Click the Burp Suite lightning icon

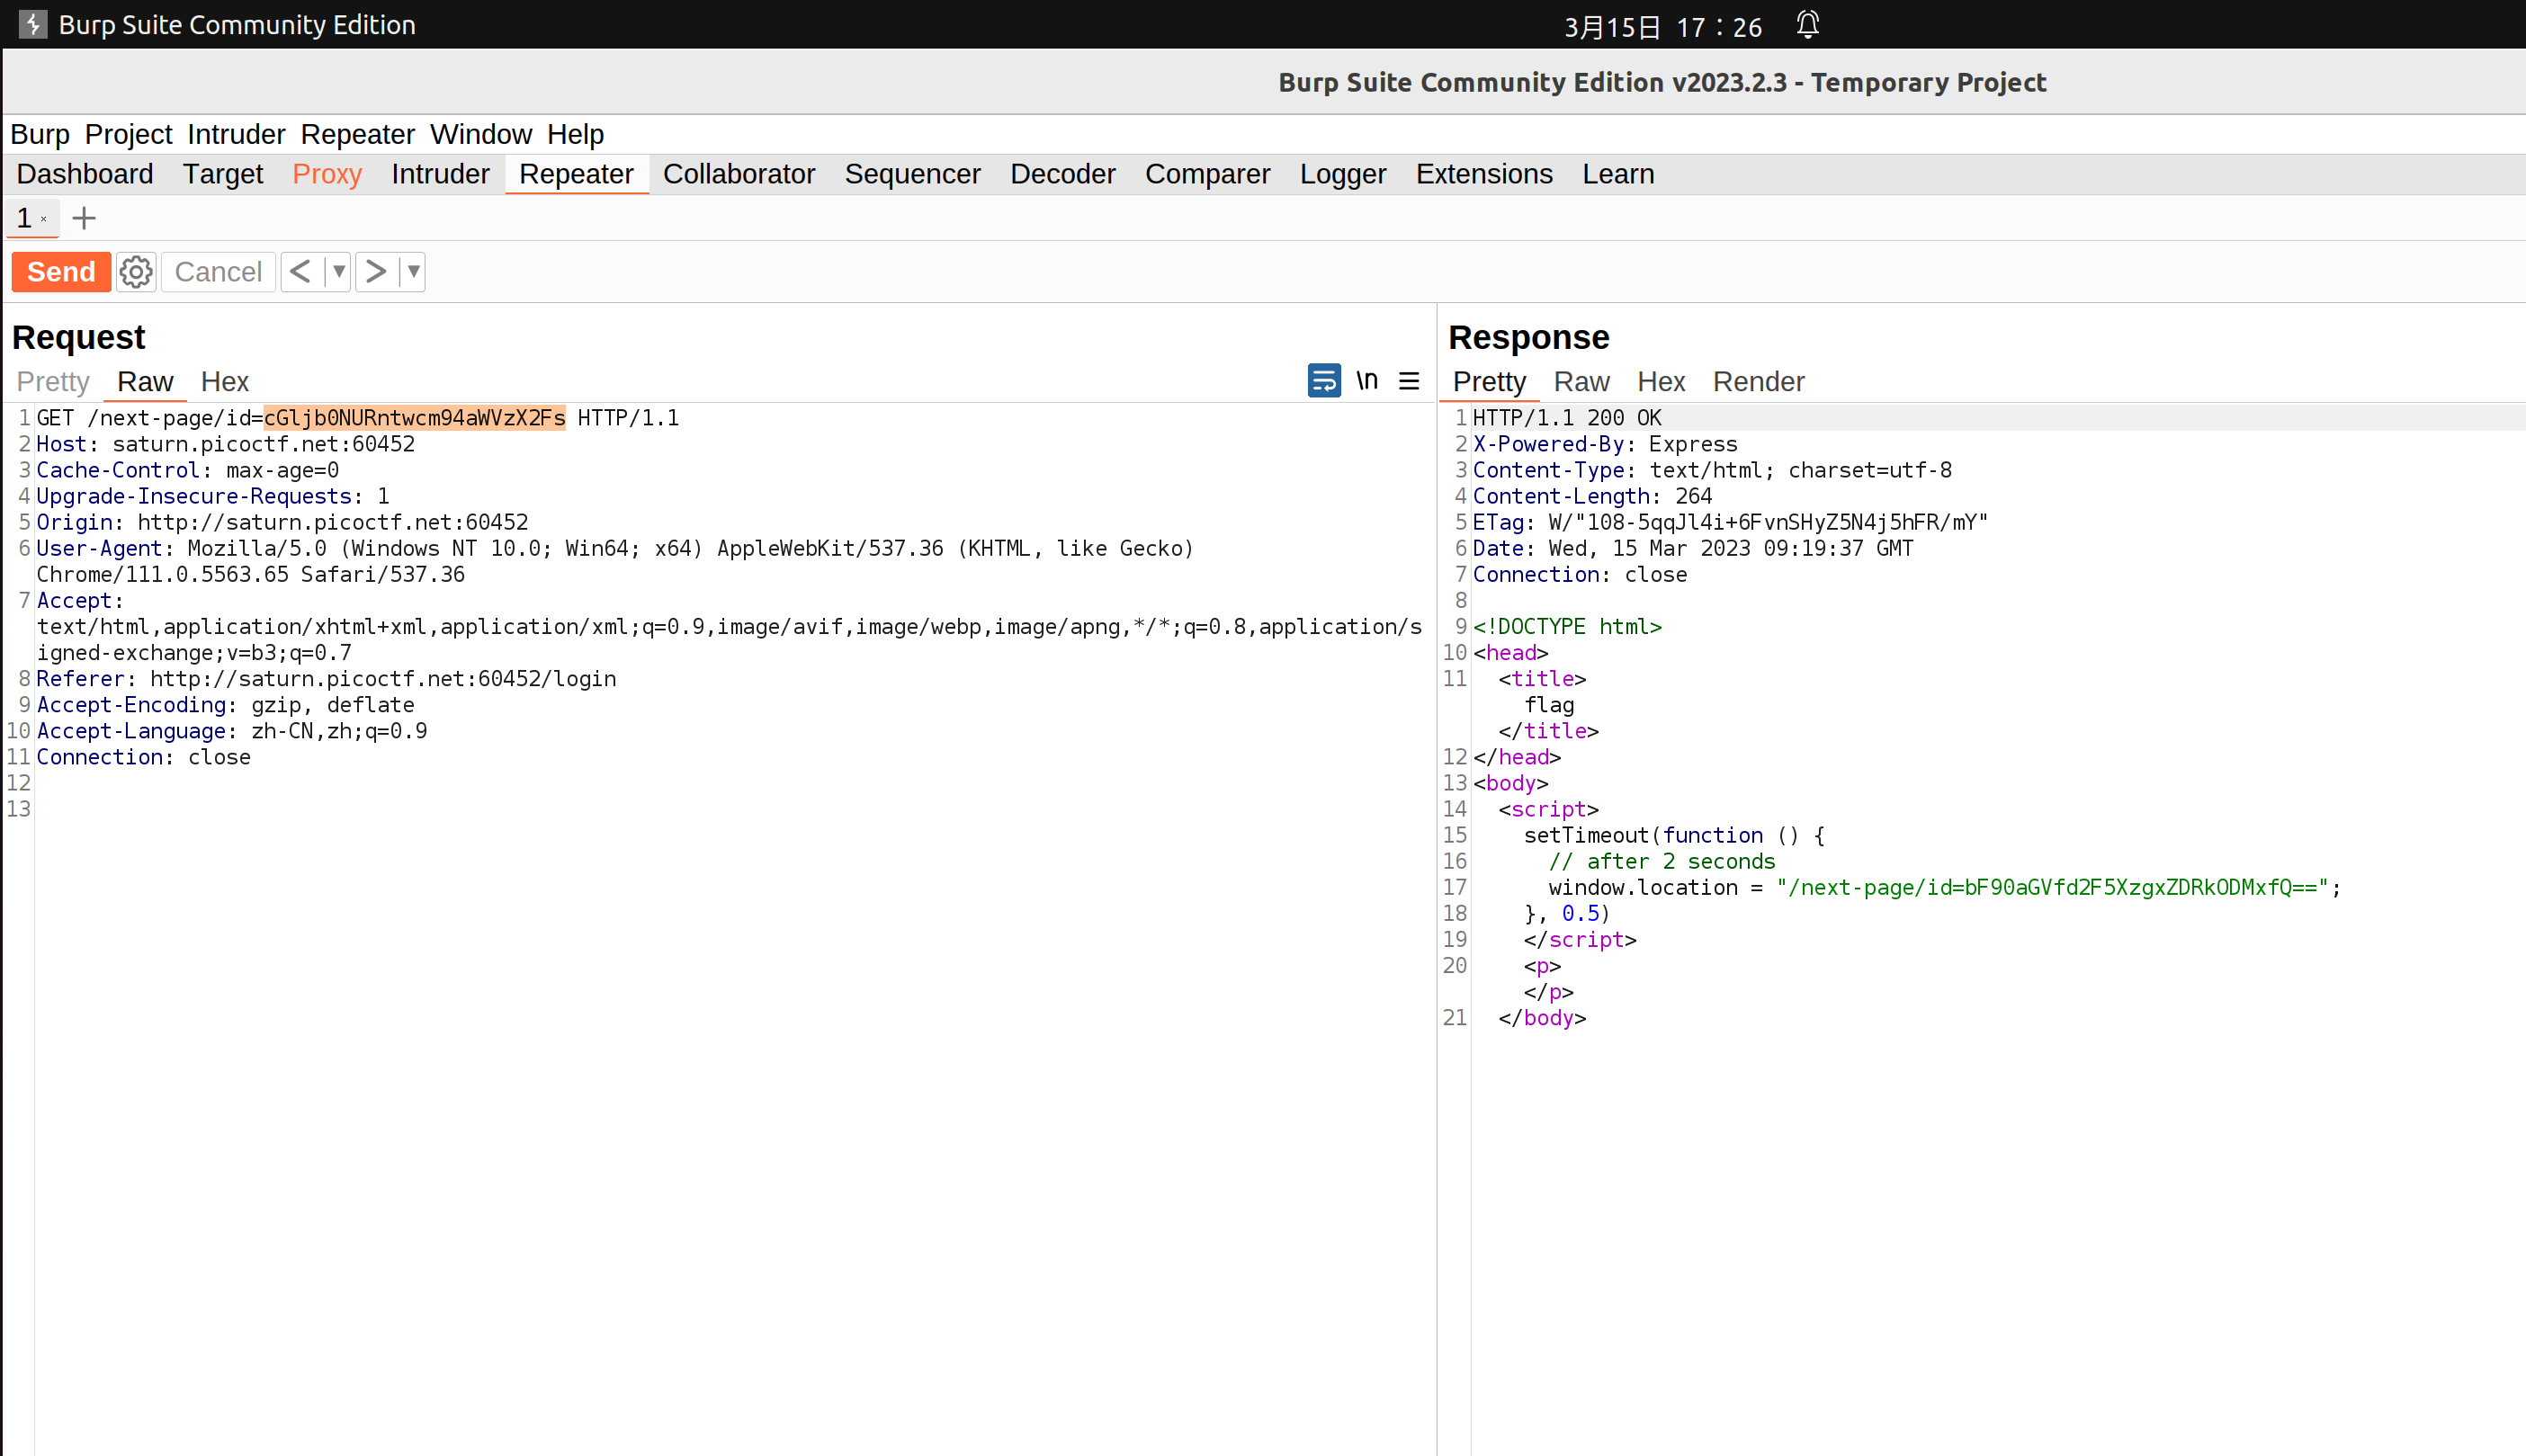33,24
